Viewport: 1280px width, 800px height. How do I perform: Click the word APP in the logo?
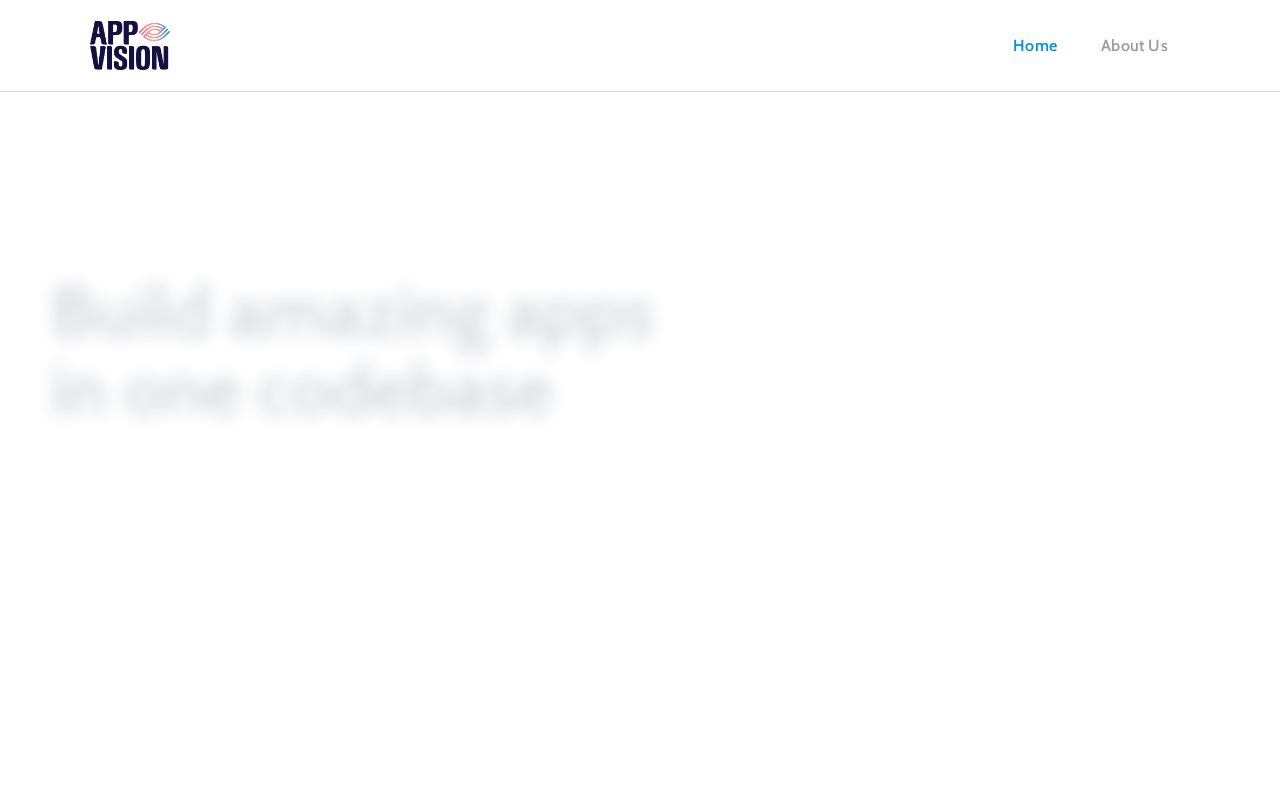point(113,32)
